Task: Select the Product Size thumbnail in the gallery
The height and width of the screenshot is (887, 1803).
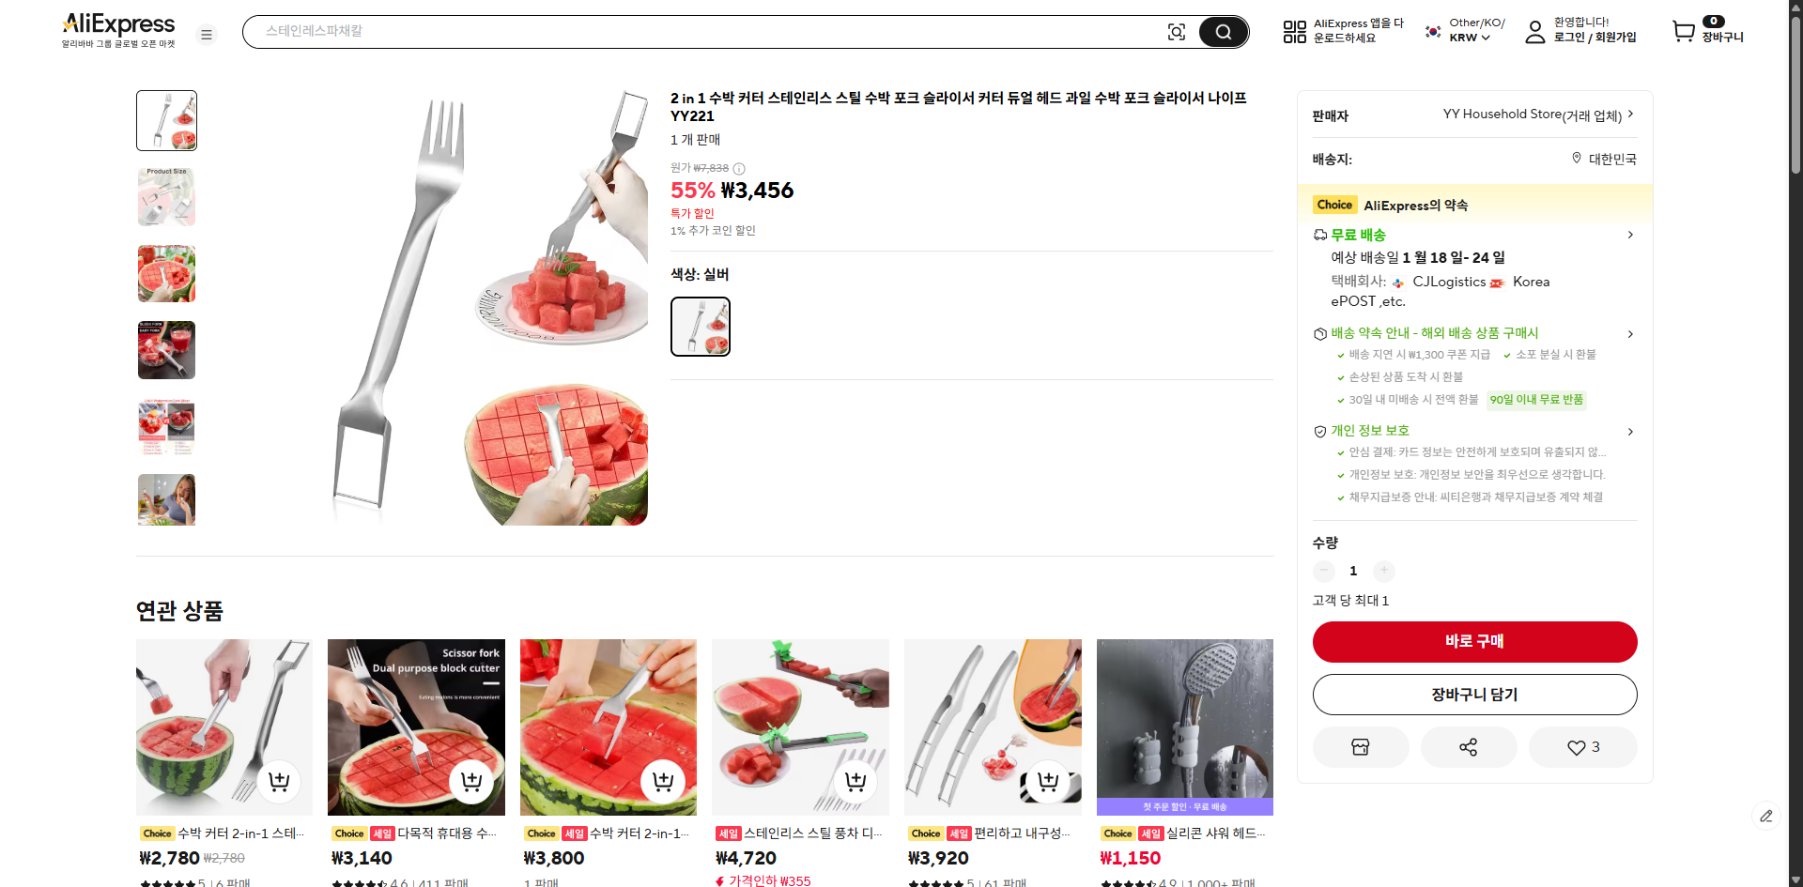Action: [166, 196]
